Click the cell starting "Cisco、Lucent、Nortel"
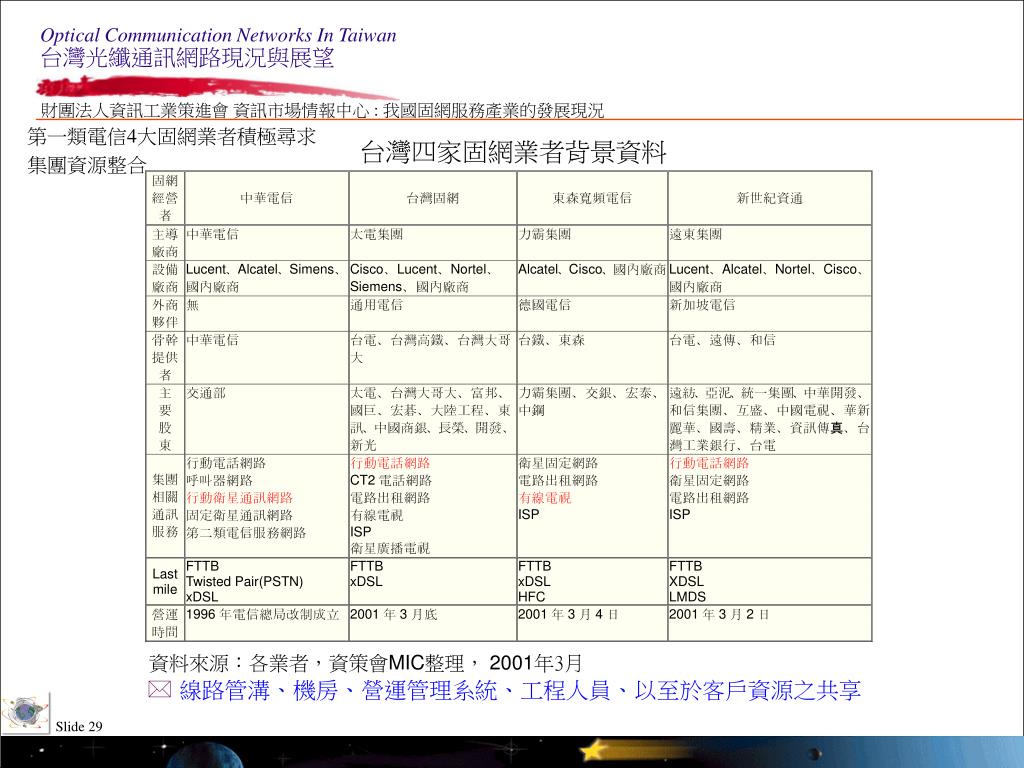 (x=432, y=278)
